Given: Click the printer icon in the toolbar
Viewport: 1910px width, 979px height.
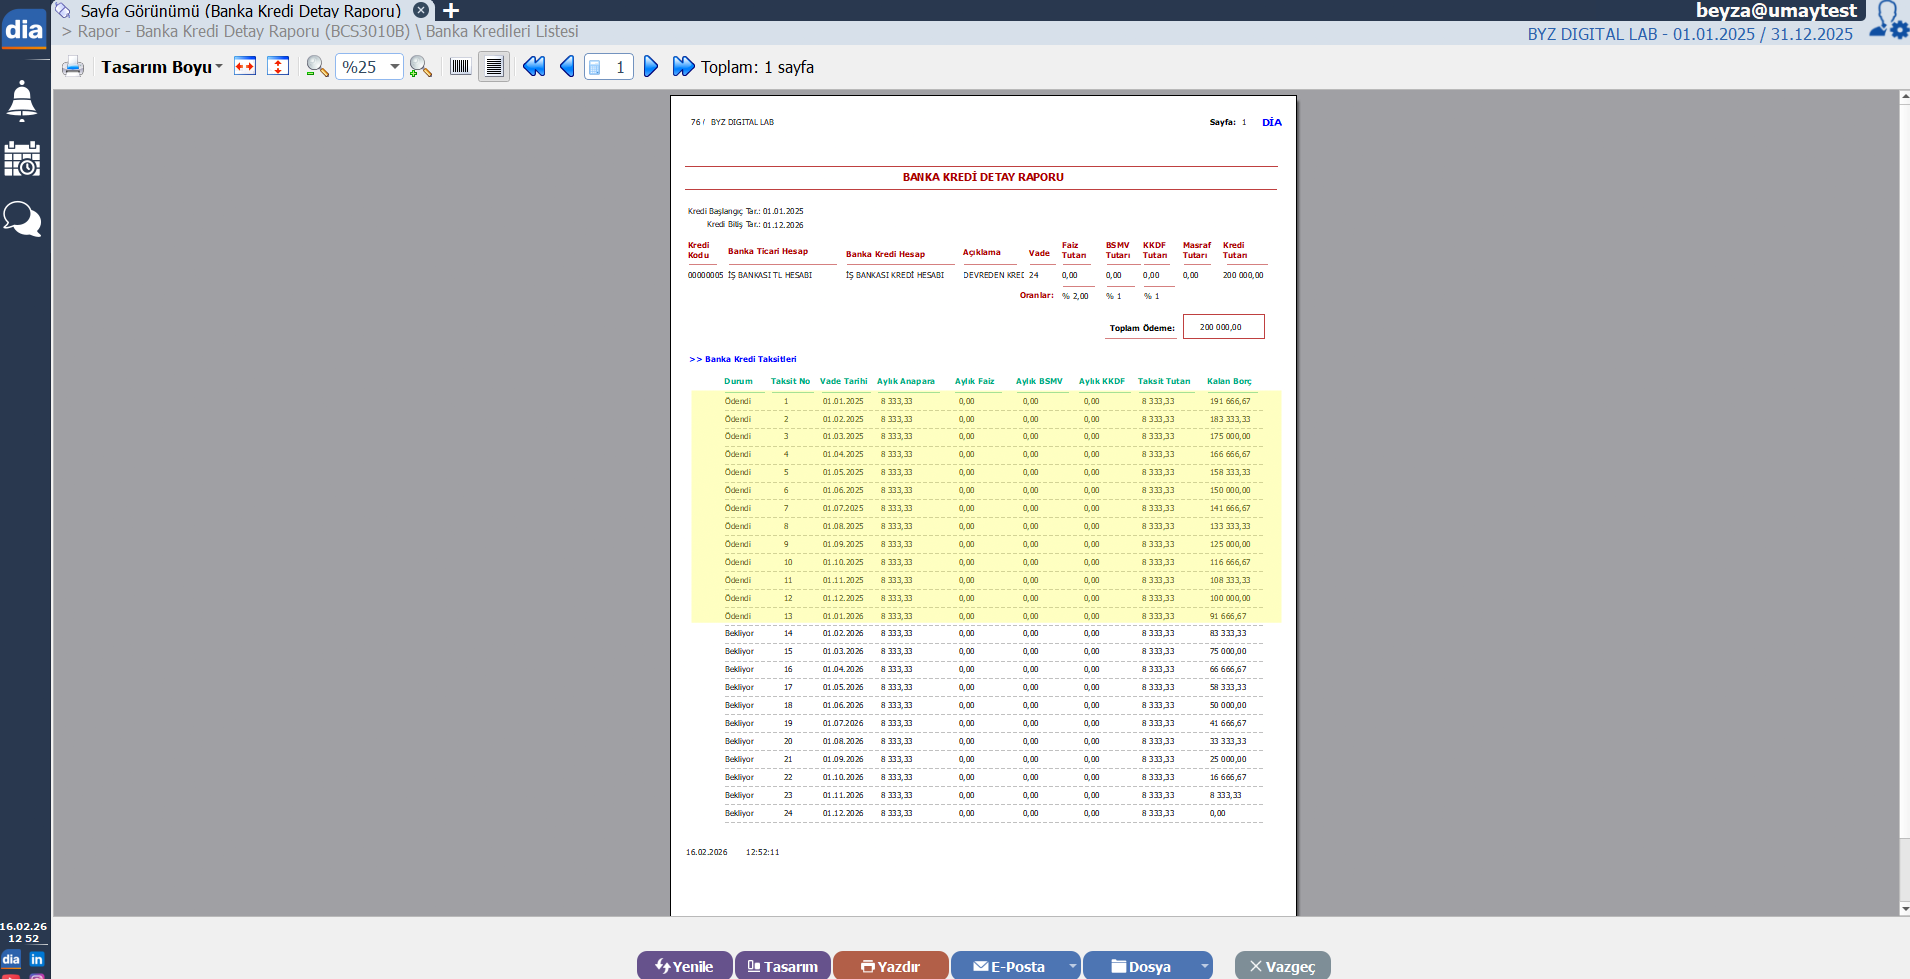Looking at the screenshot, I should click(73, 67).
